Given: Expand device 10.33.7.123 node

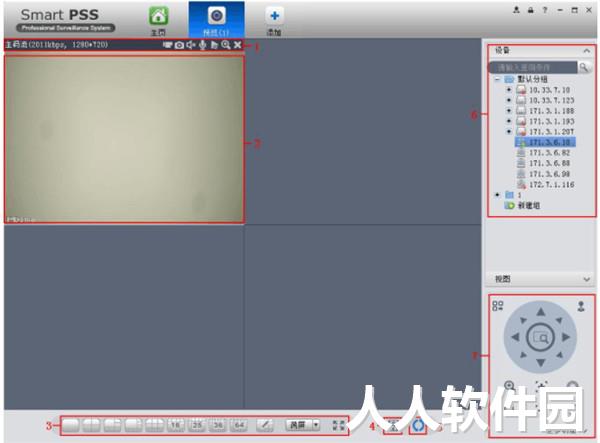Looking at the screenshot, I should pos(509,100).
